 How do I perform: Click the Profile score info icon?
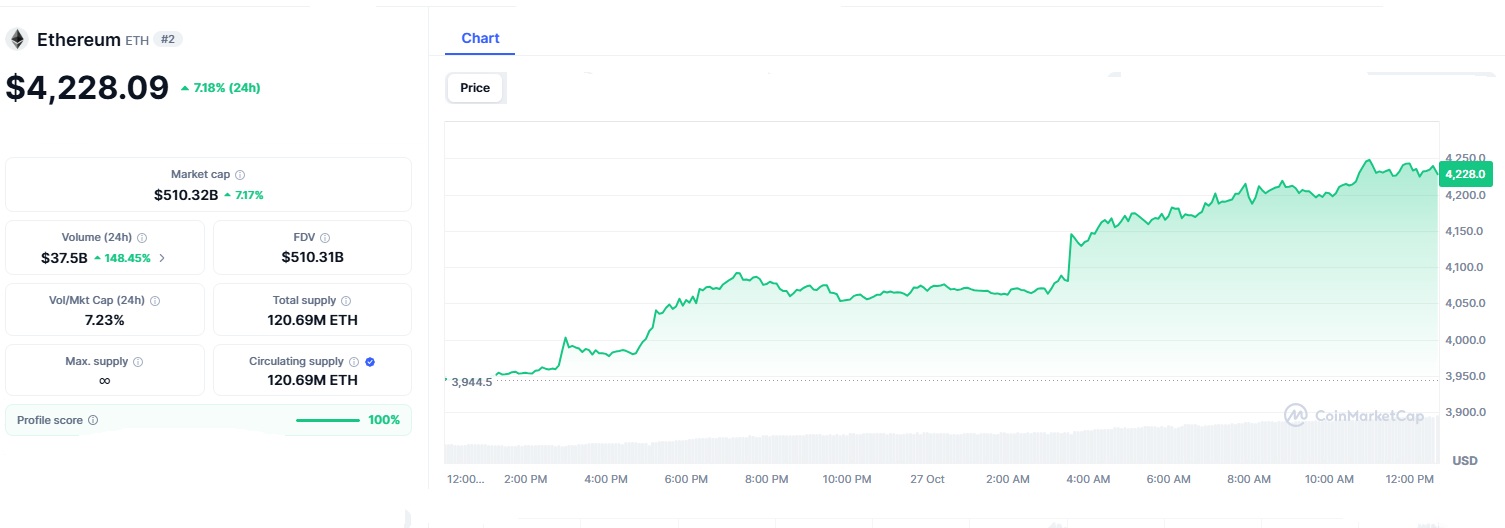point(93,421)
